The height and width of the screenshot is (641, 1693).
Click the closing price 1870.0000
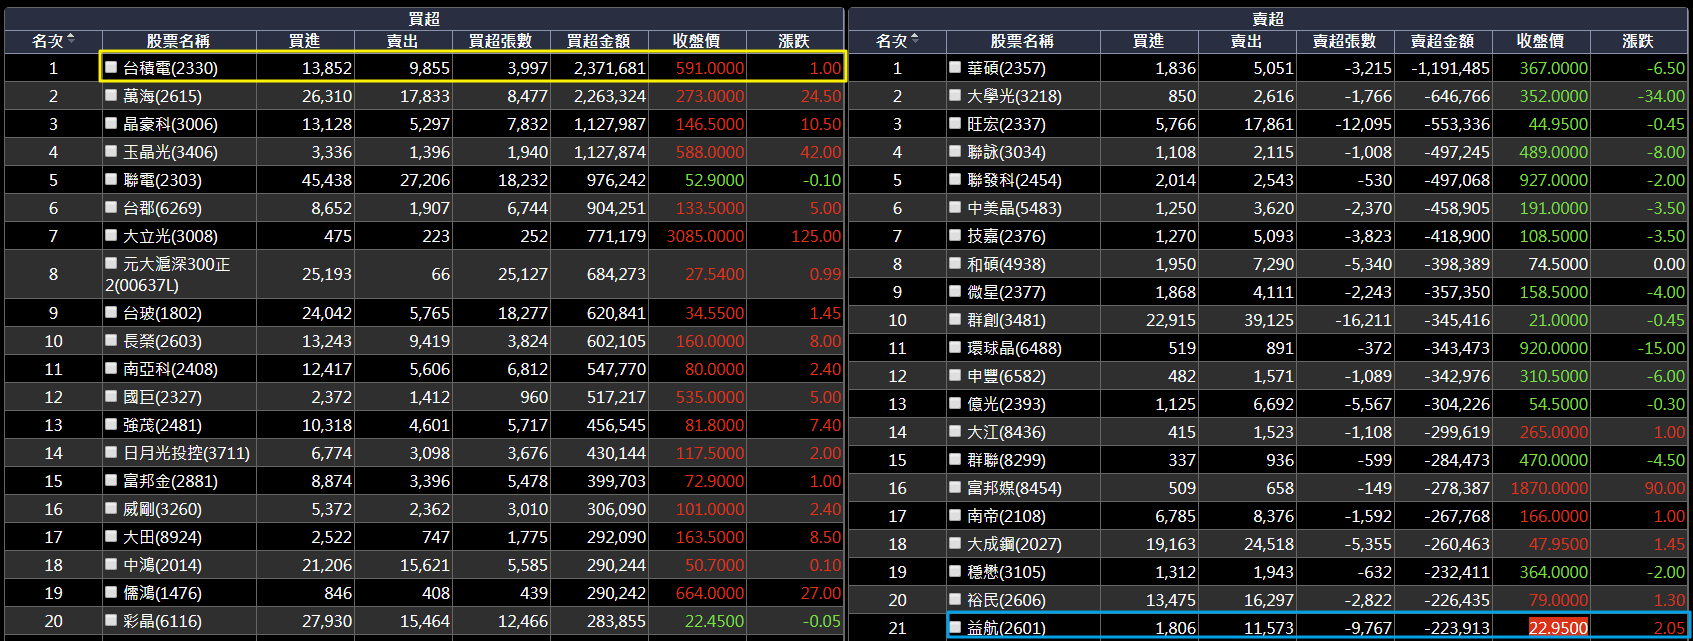pyautogui.click(x=1549, y=488)
